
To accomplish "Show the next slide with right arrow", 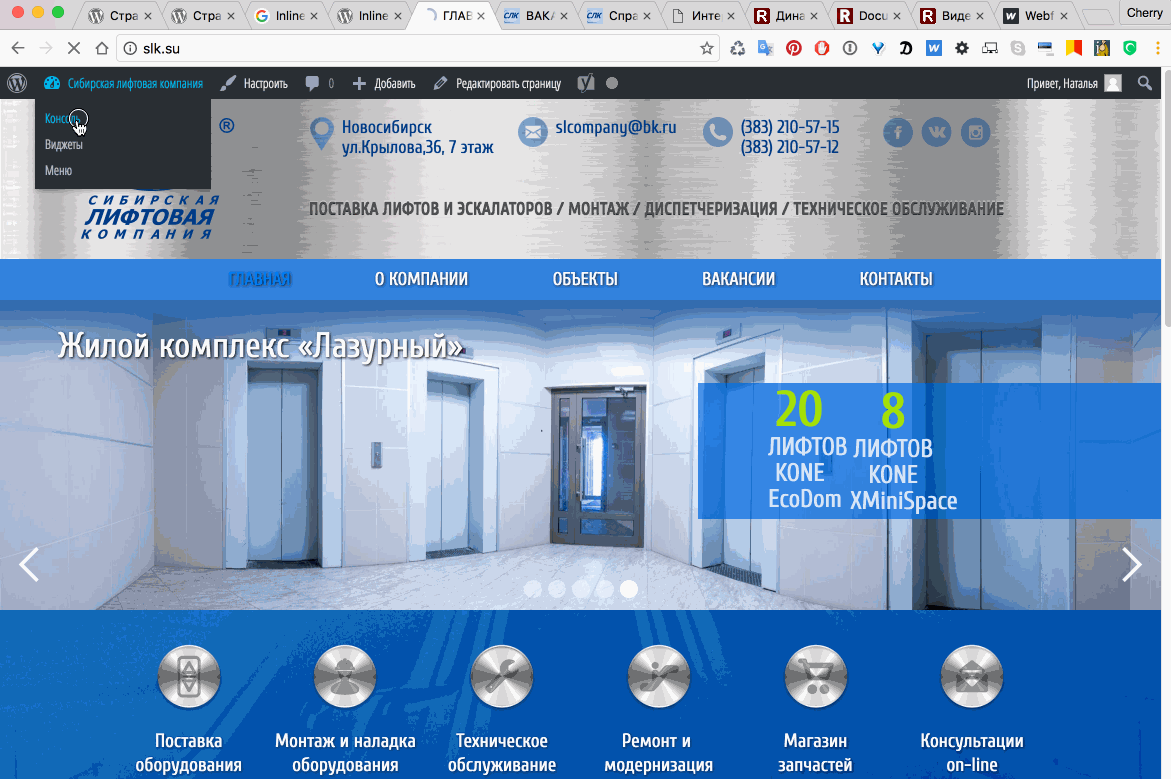I will pyautogui.click(x=1131, y=565).
